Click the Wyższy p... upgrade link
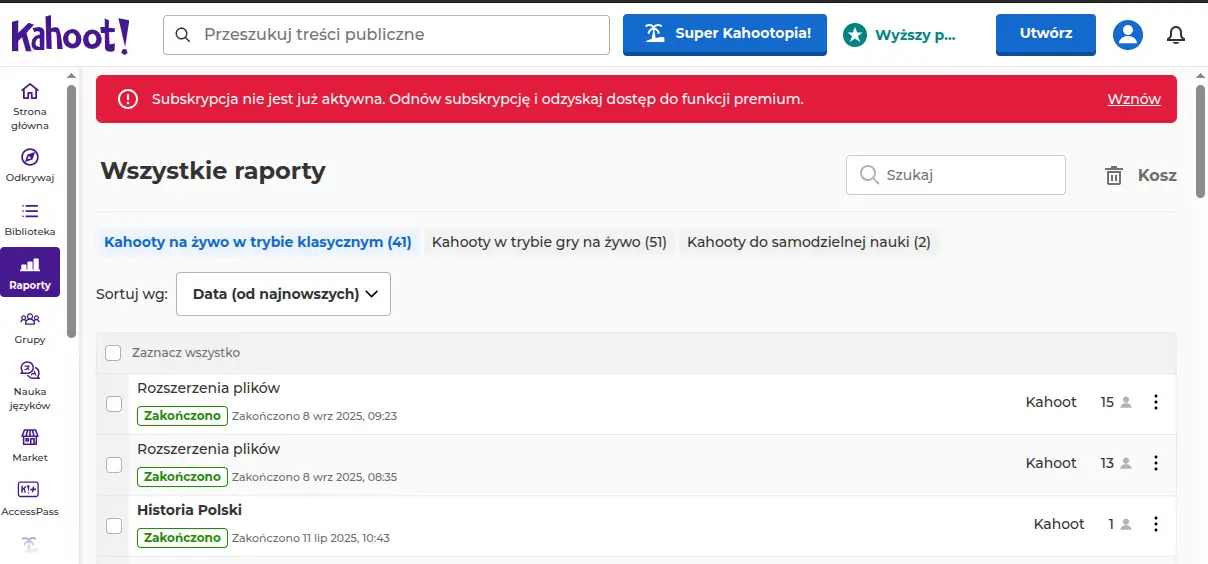The height and width of the screenshot is (564, 1208). point(915,35)
